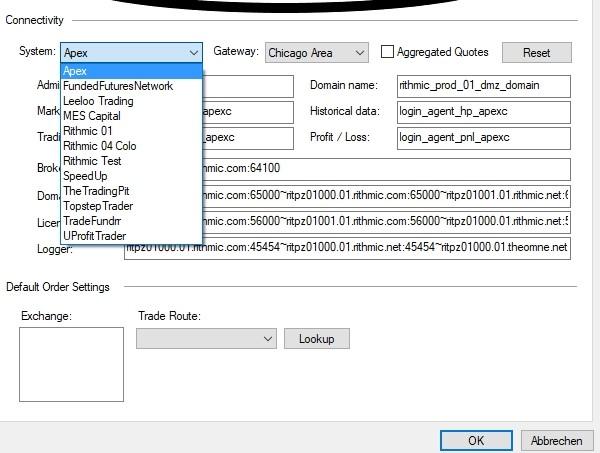Enable the Aggregated Quotes checkbox

[x=387, y=52]
